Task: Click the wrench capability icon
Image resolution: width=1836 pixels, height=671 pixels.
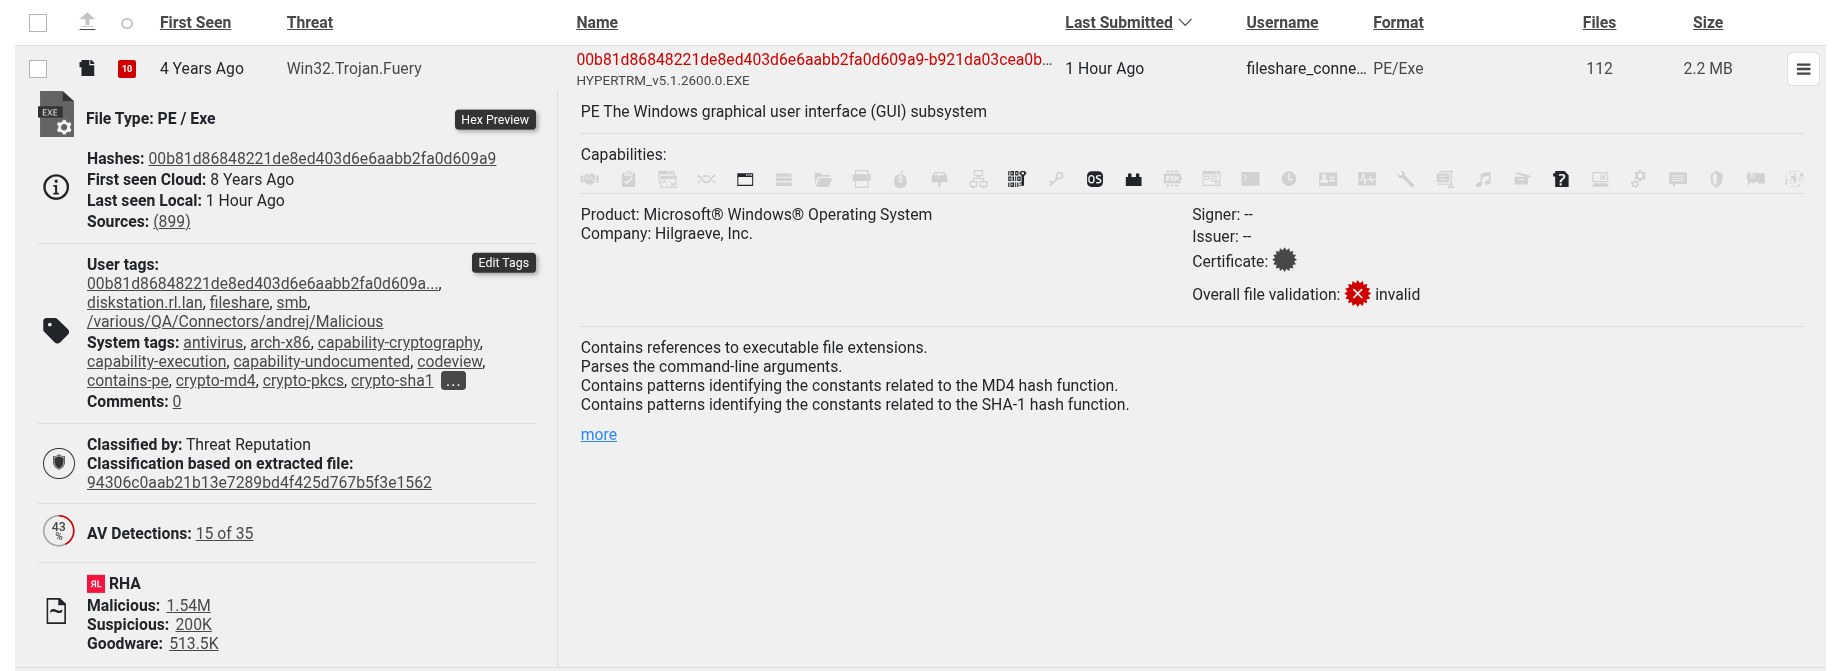Action: 1405,179
